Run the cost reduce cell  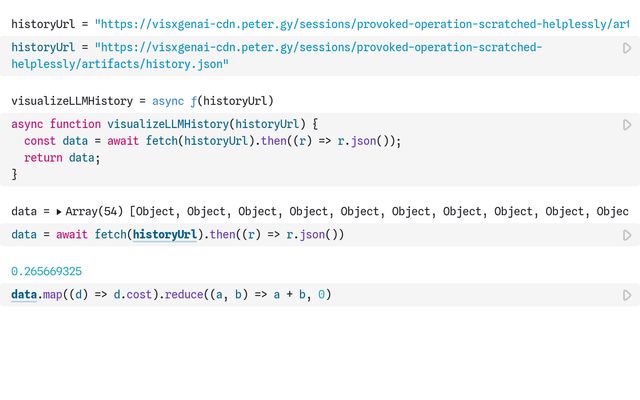pos(627,295)
